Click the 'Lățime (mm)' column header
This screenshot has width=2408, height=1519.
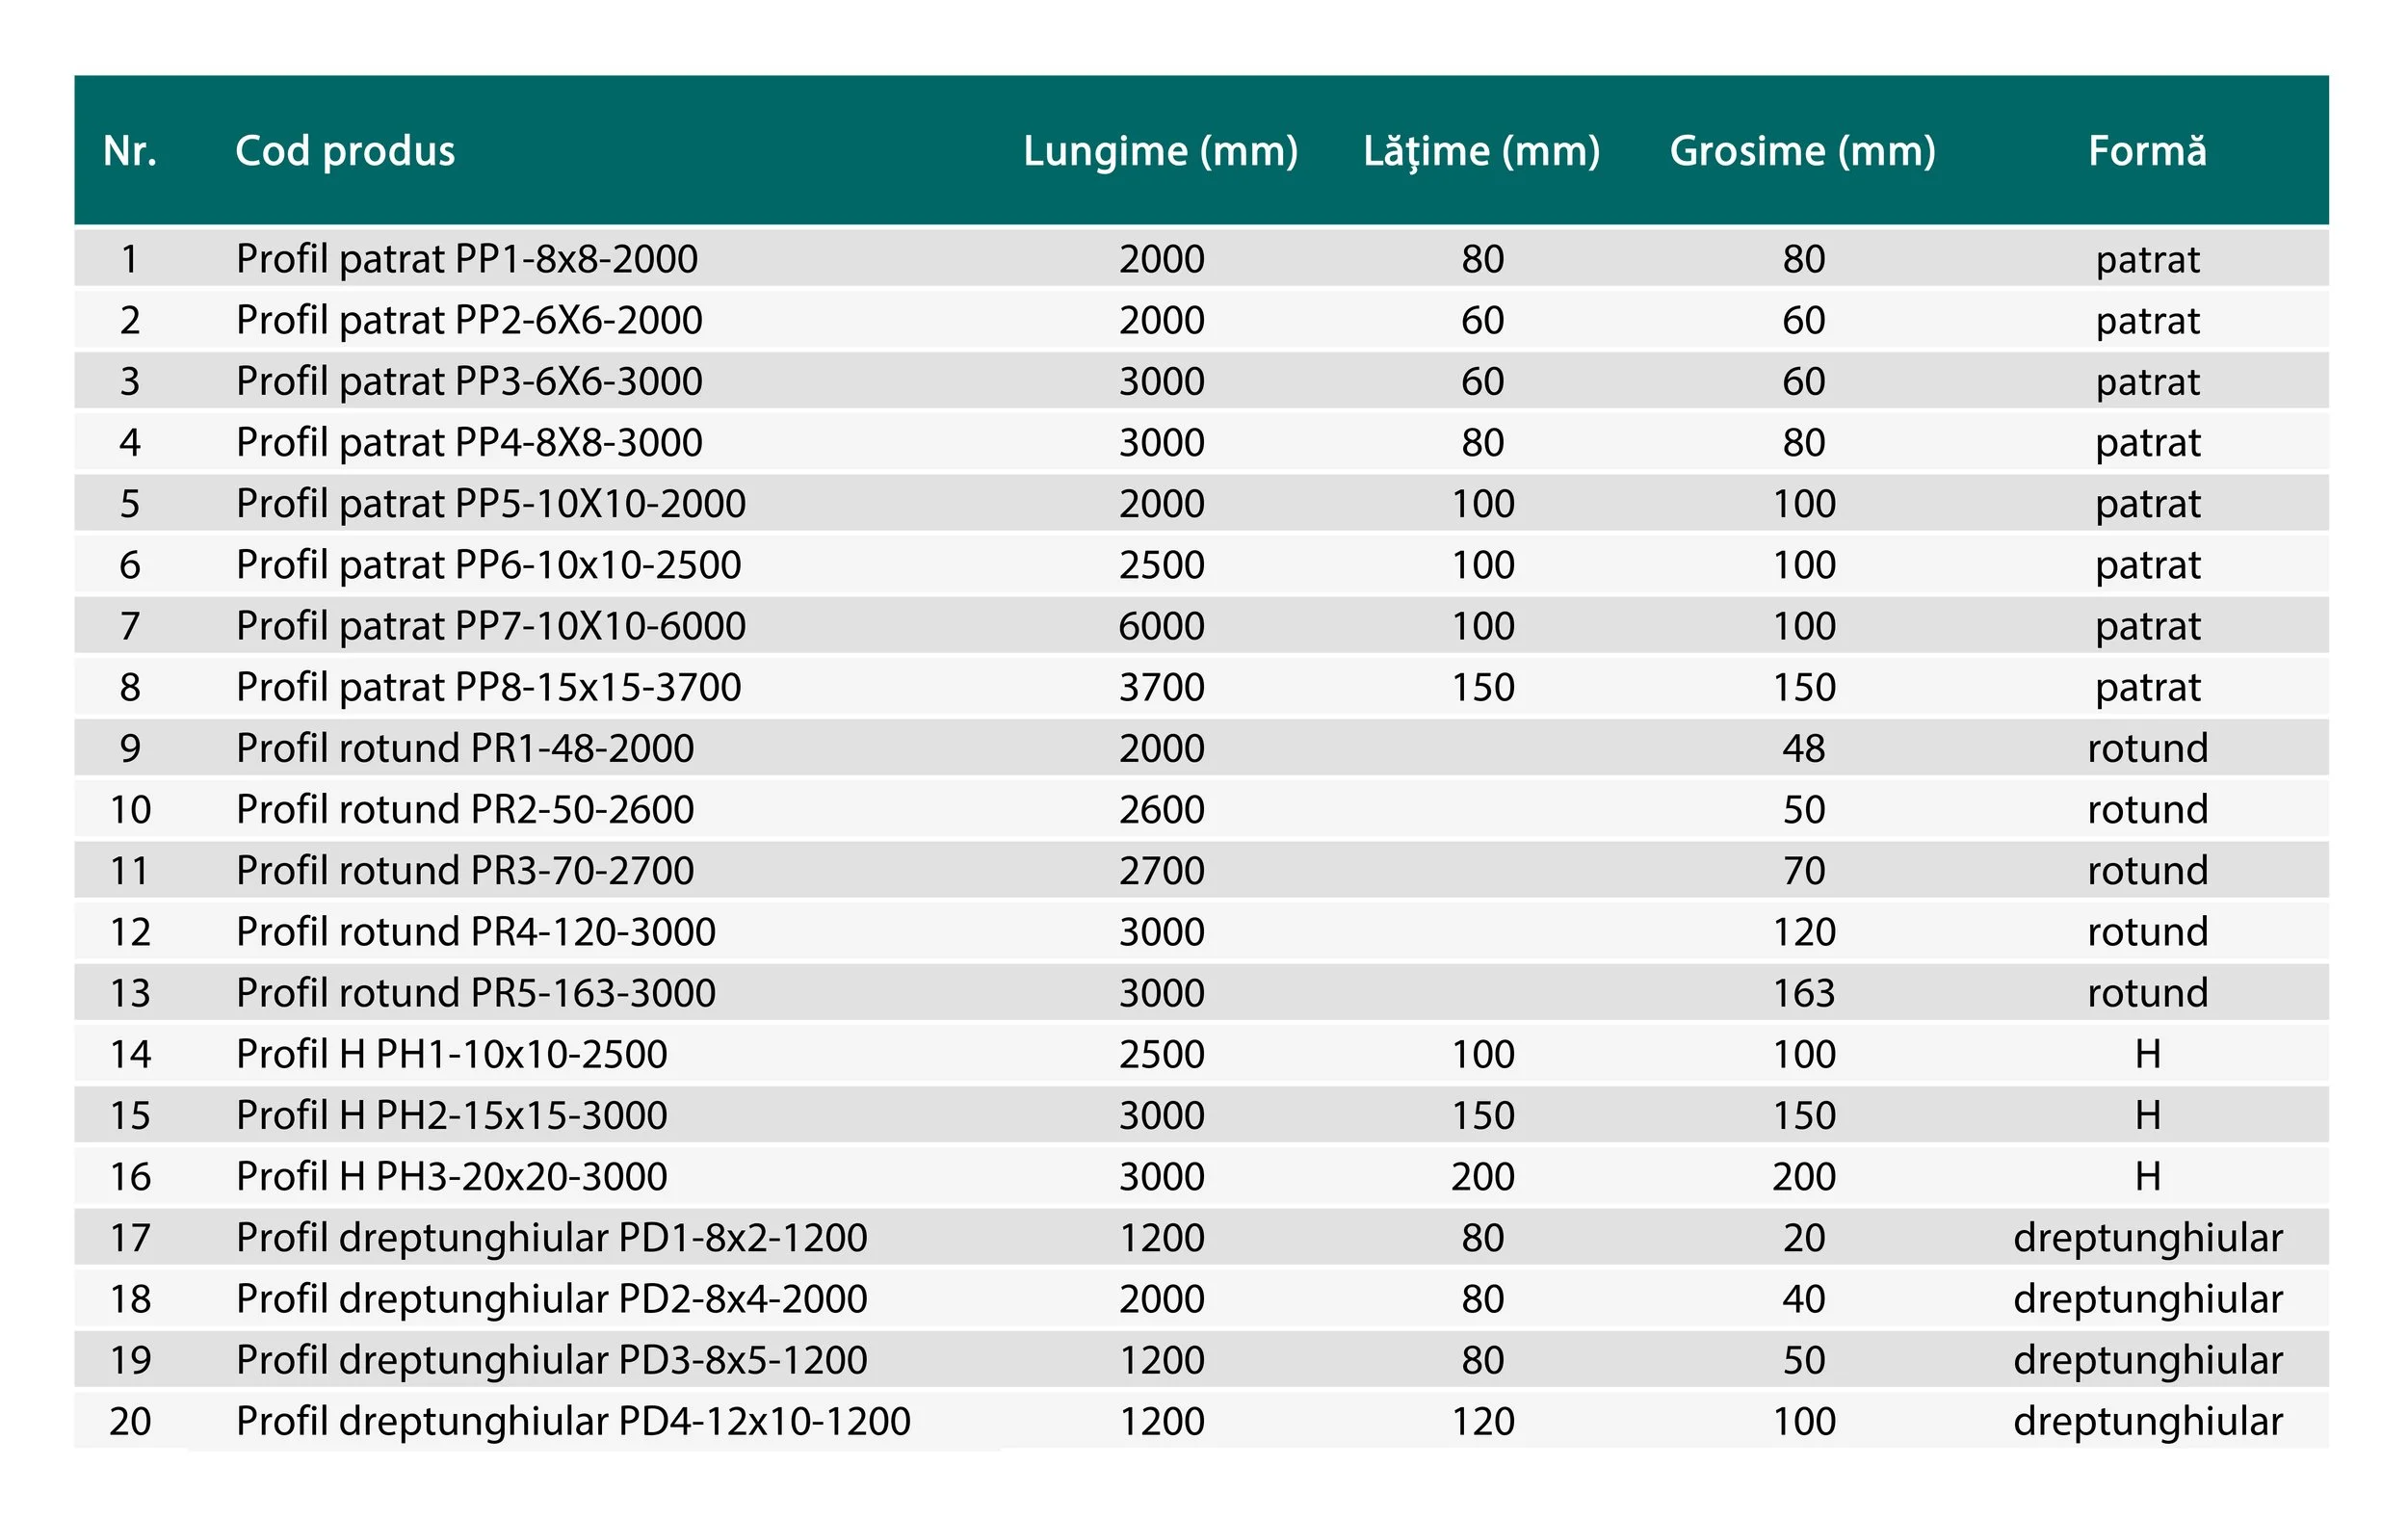pos(1481,151)
